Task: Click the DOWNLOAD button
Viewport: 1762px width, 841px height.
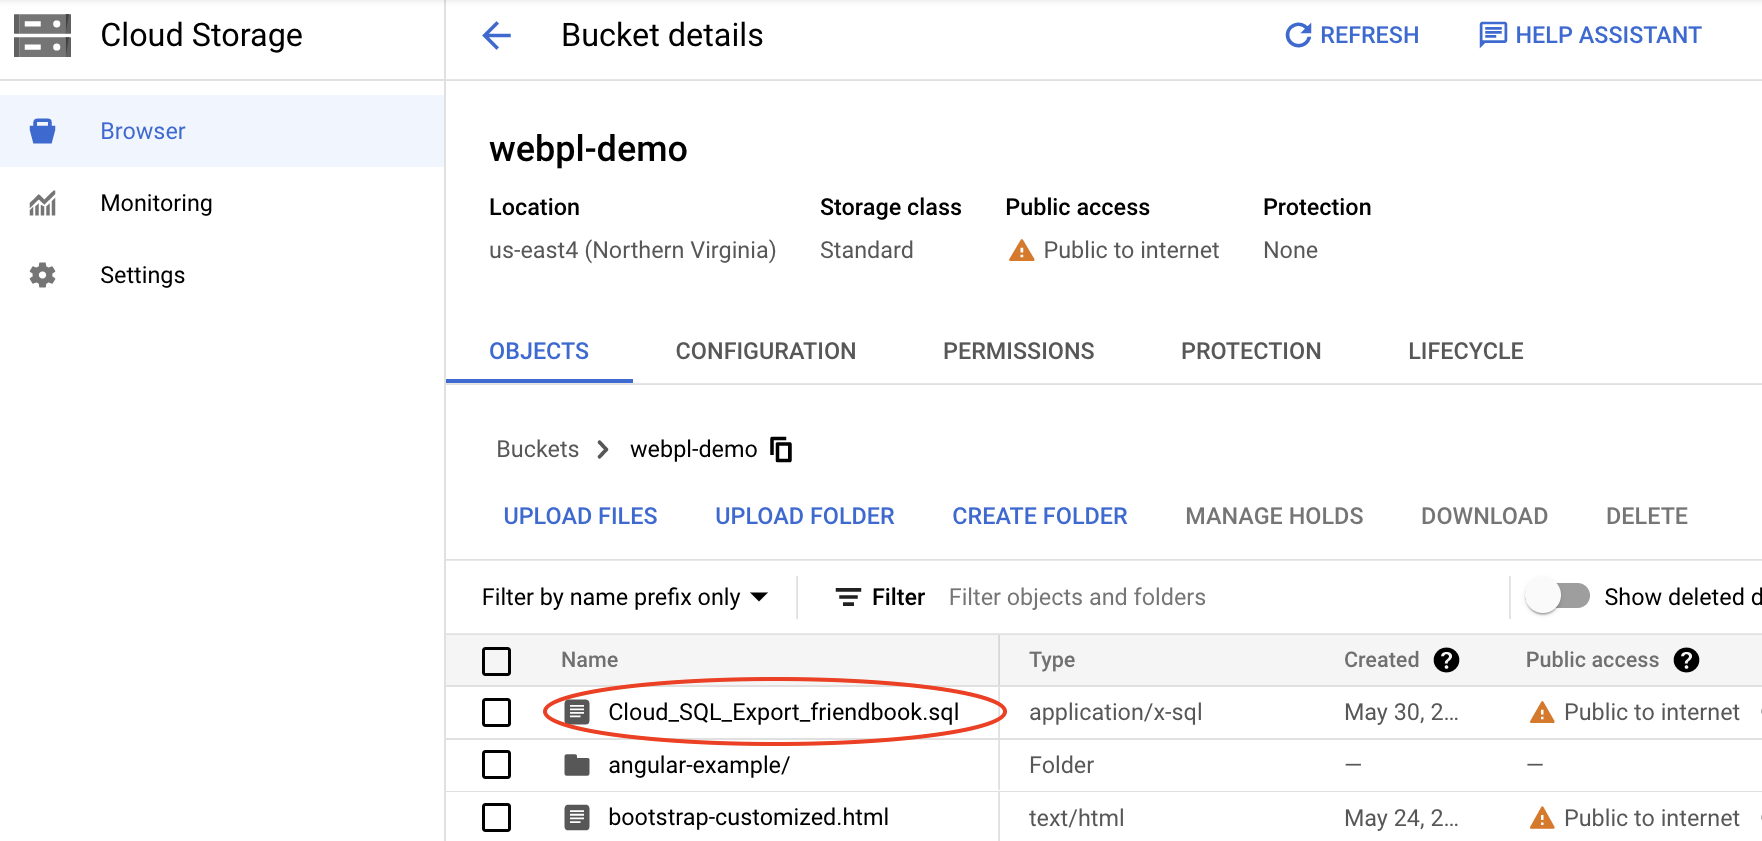Action: (x=1484, y=516)
